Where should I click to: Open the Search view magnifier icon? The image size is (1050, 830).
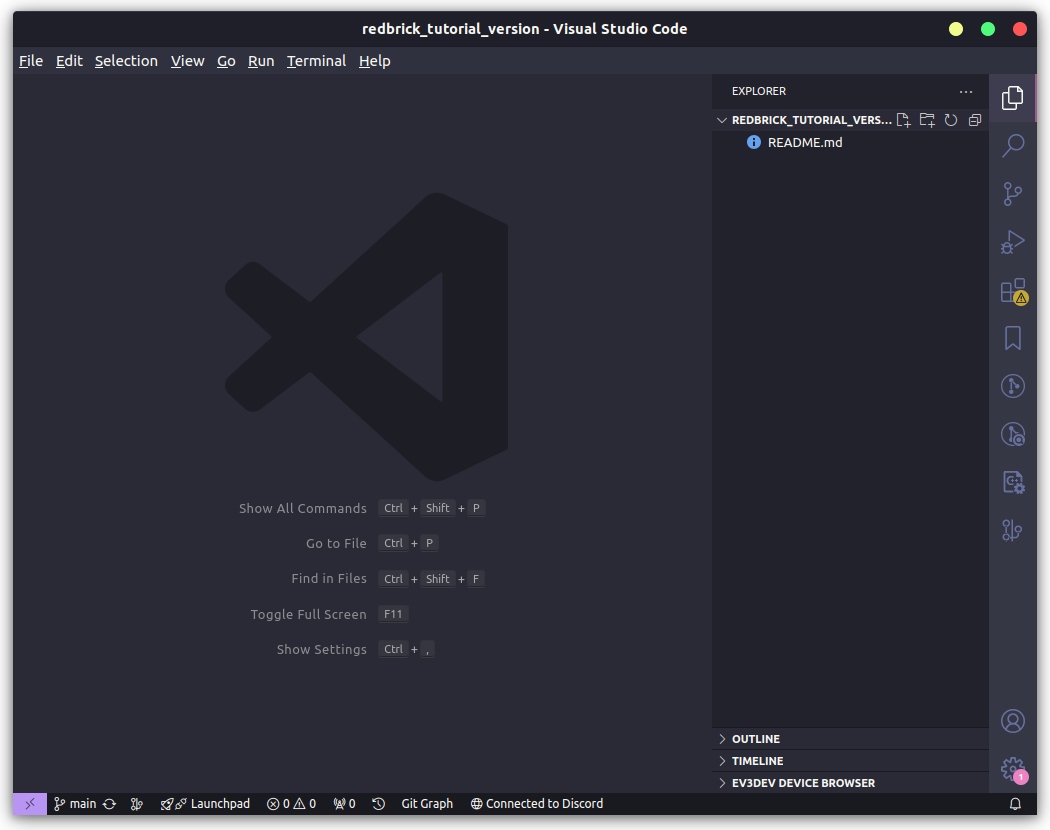(x=1012, y=145)
